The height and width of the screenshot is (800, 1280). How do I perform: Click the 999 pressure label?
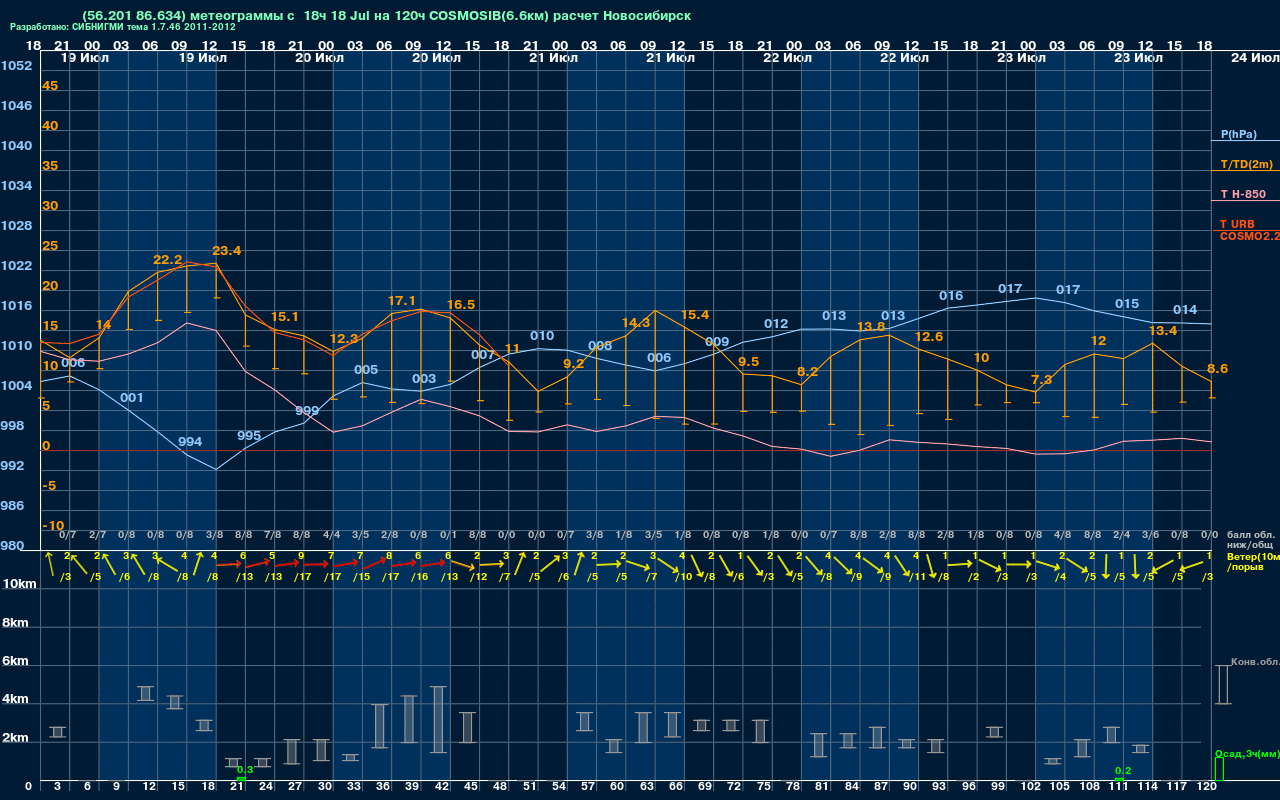click(x=307, y=411)
